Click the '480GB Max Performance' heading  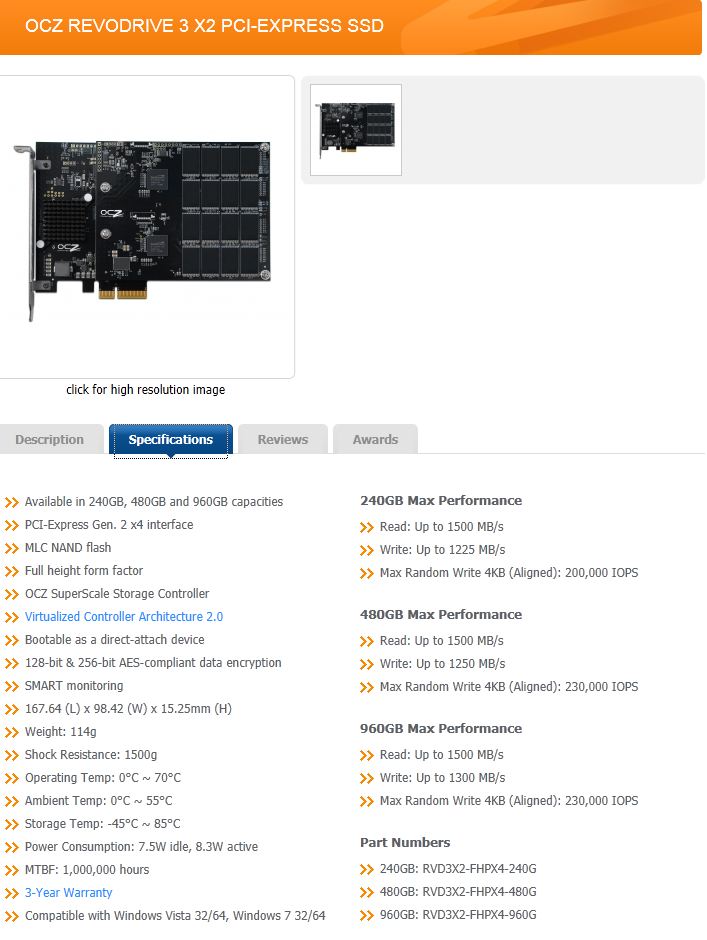(441, 614)
